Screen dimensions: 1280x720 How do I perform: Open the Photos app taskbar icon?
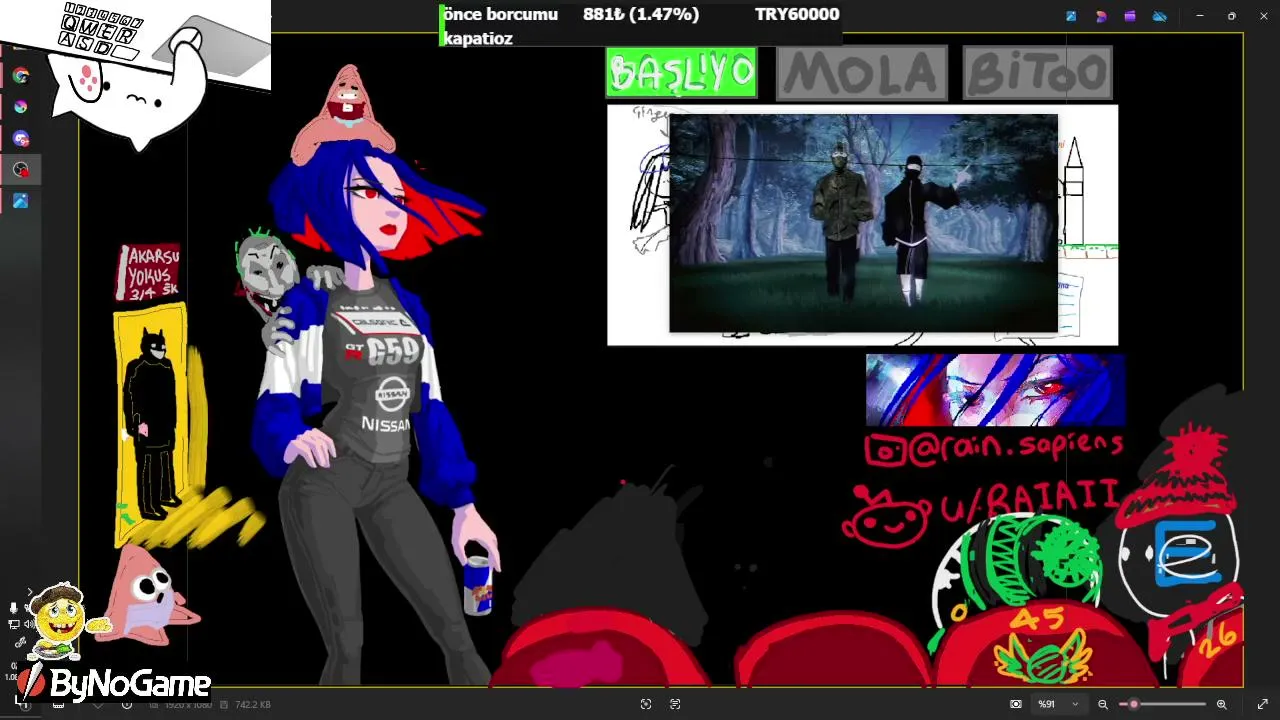(x=20, y=201)
